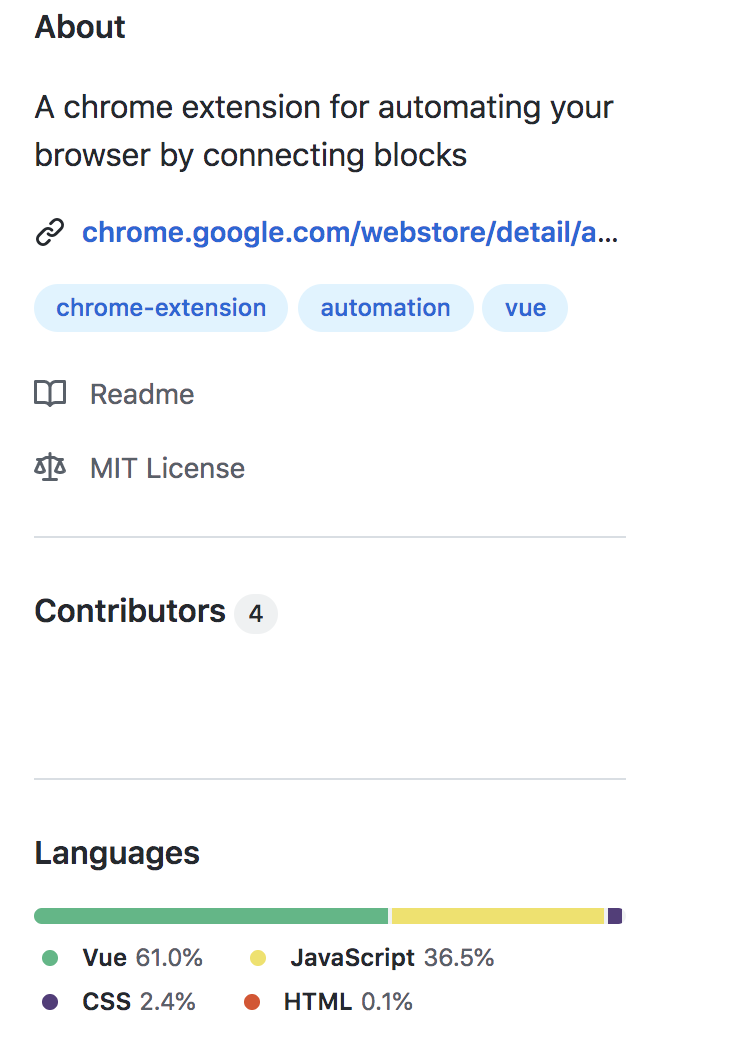
Task: Click the purple dot beside CSS
Action: [50, 1002]
